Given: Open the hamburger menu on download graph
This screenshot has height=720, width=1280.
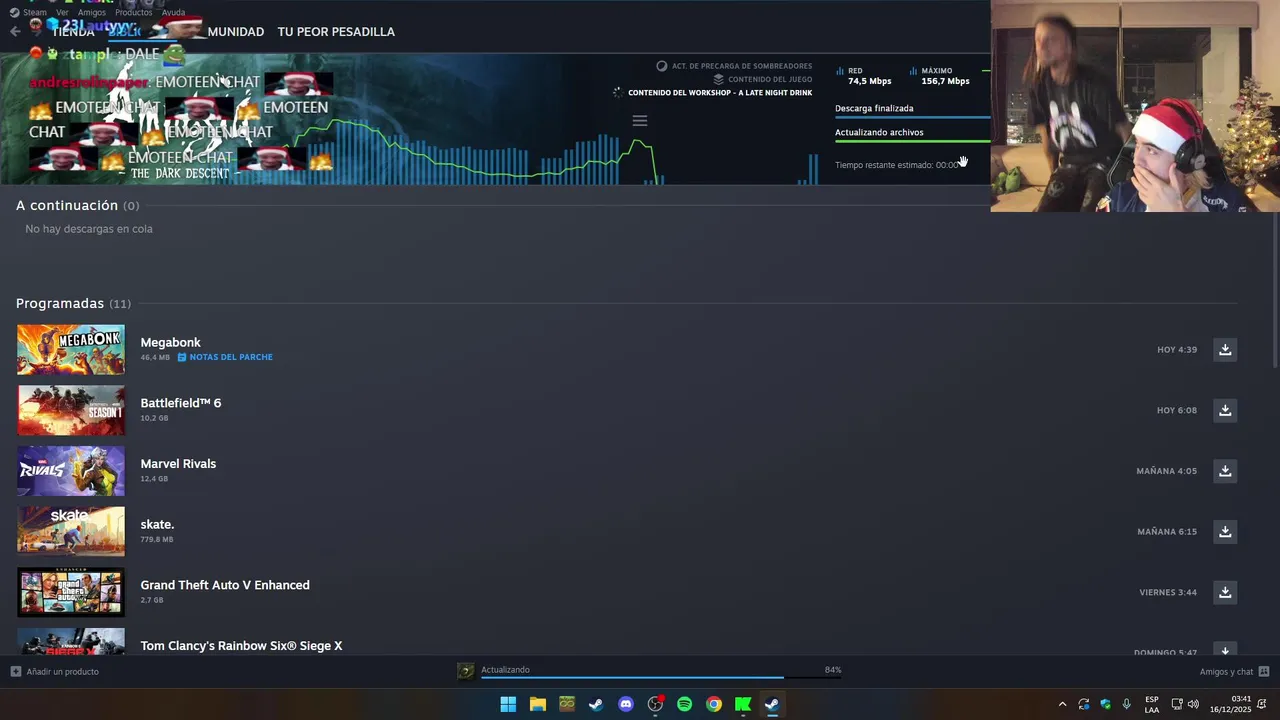Looking at the screenshot, I should click(x=640, y=121).
